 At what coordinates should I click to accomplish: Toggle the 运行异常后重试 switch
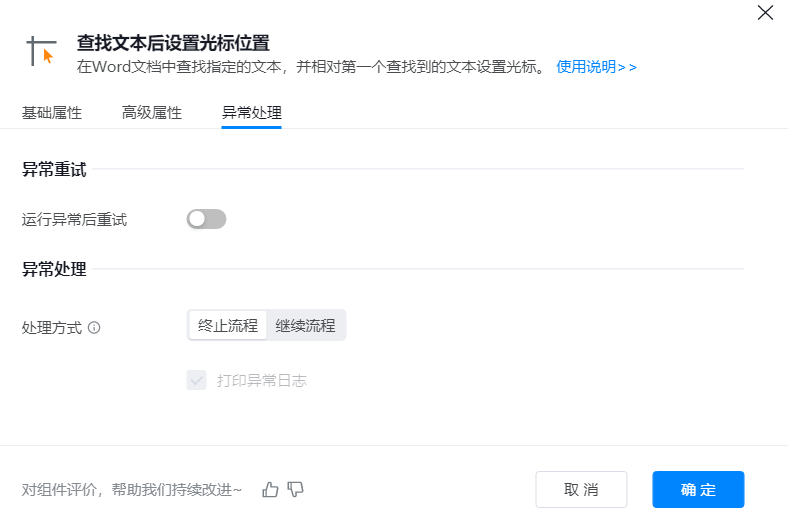click(x=206, y=219)
